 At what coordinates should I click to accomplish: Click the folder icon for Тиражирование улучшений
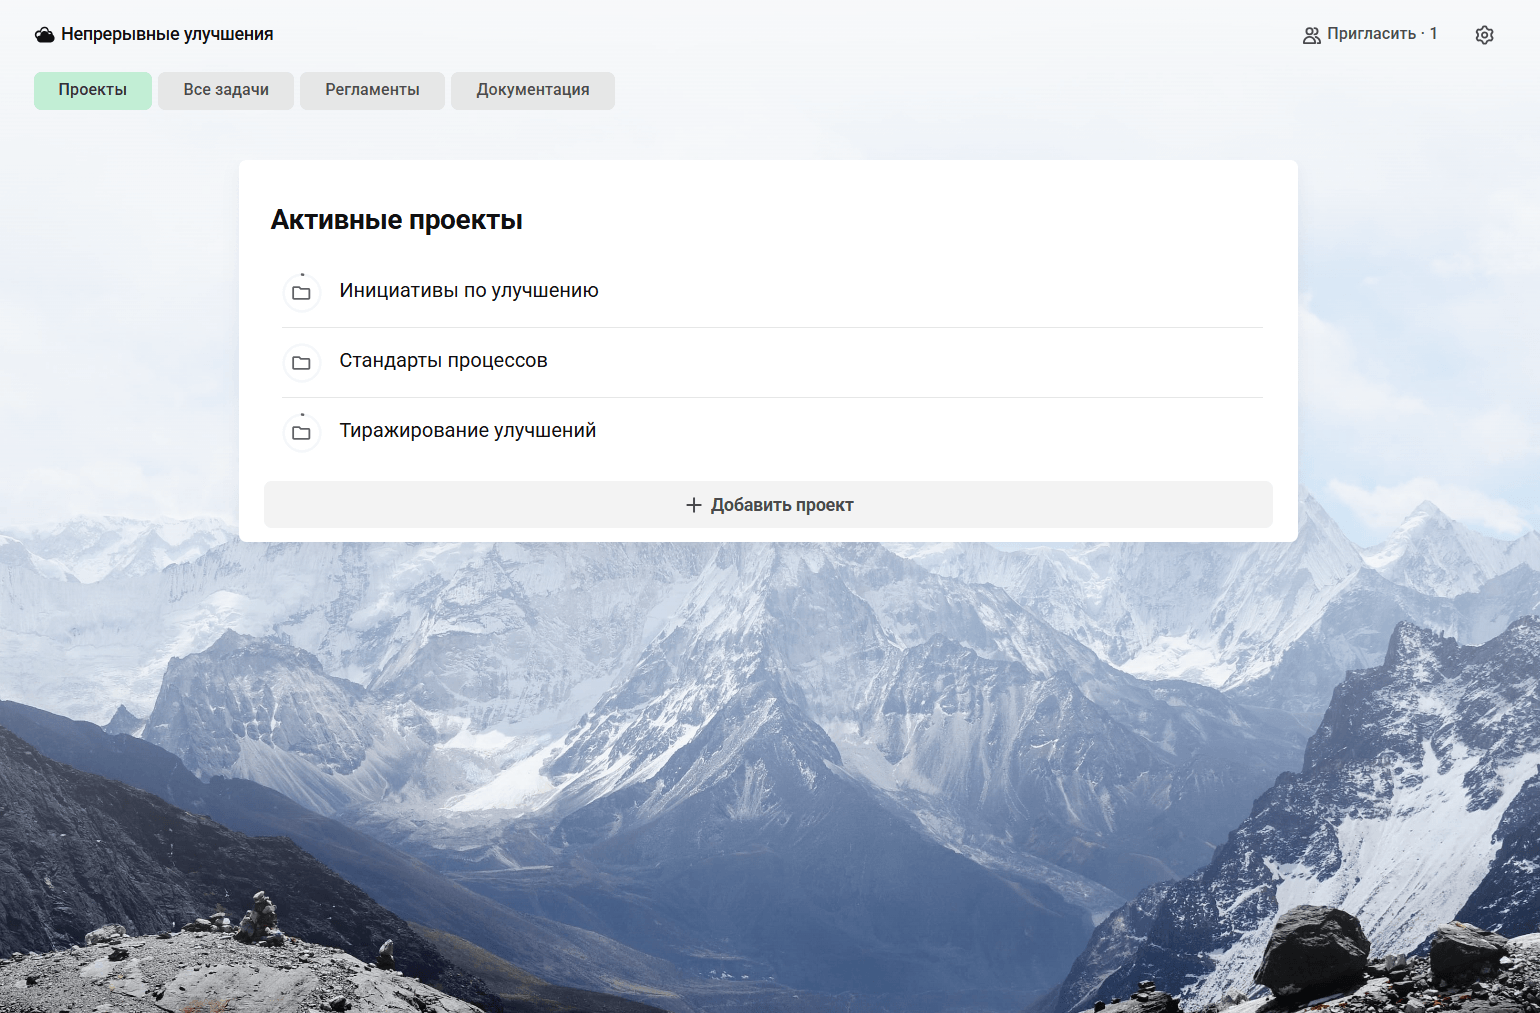(x=301, y=433)
